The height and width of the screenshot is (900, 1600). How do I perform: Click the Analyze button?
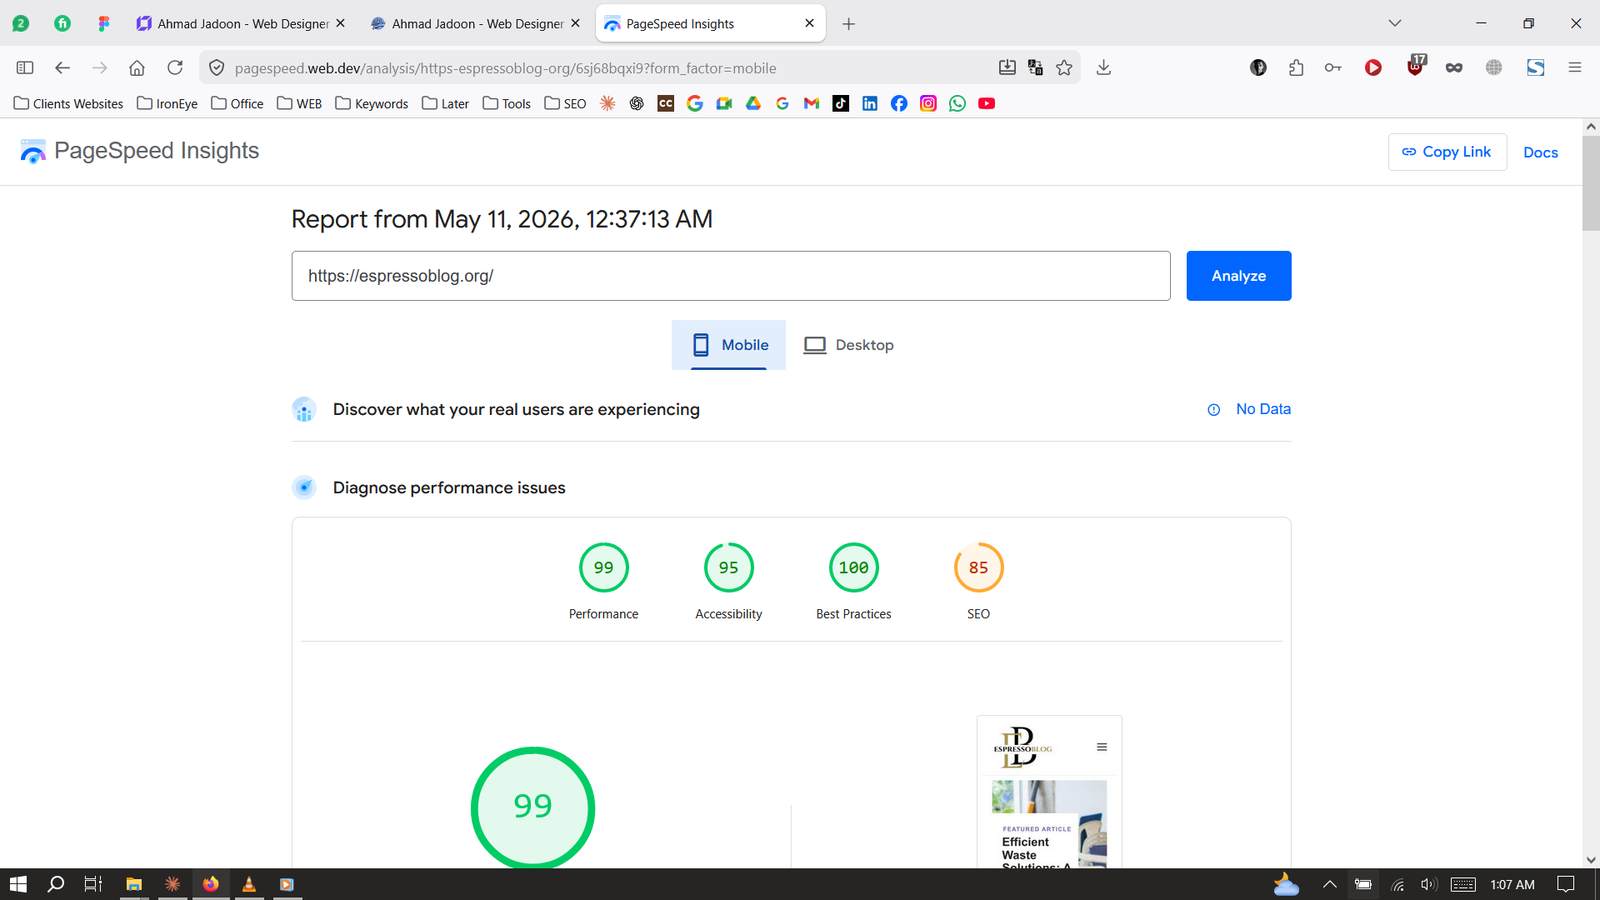pyautogui.click(x=1238, y=276)
